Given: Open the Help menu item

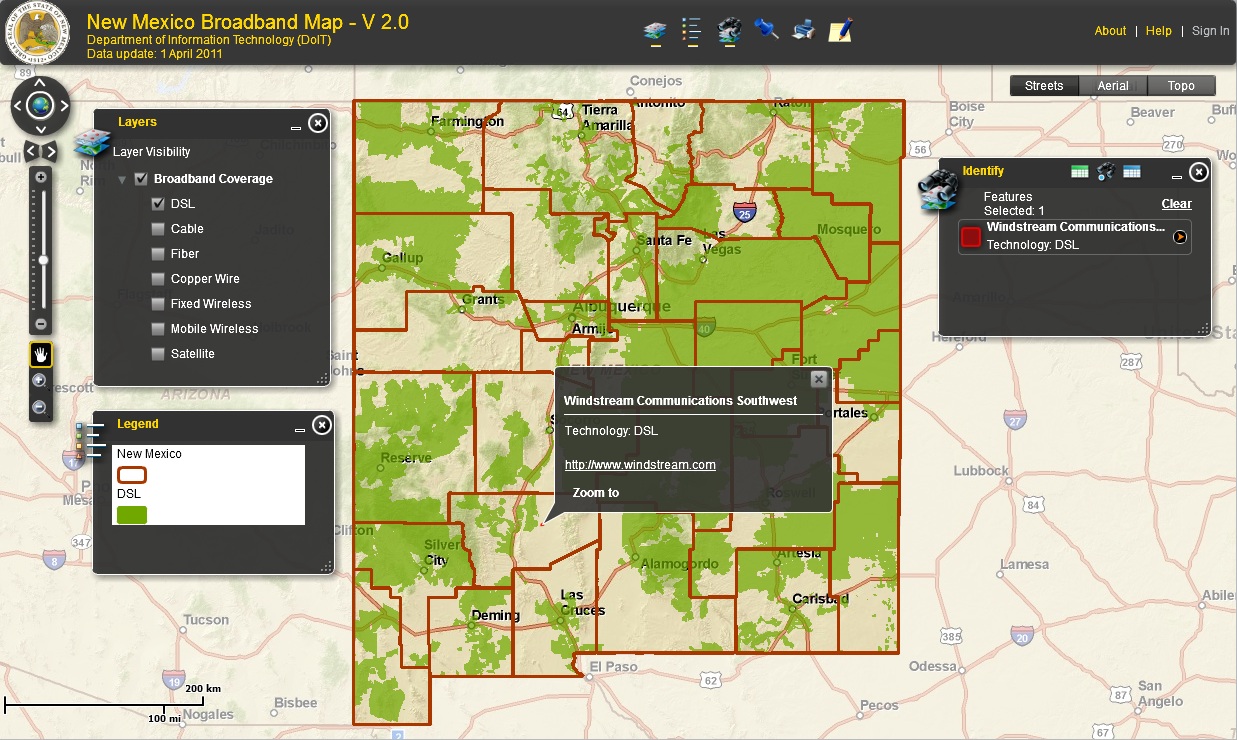Looking at the screenshot, I should (1158, 31).
